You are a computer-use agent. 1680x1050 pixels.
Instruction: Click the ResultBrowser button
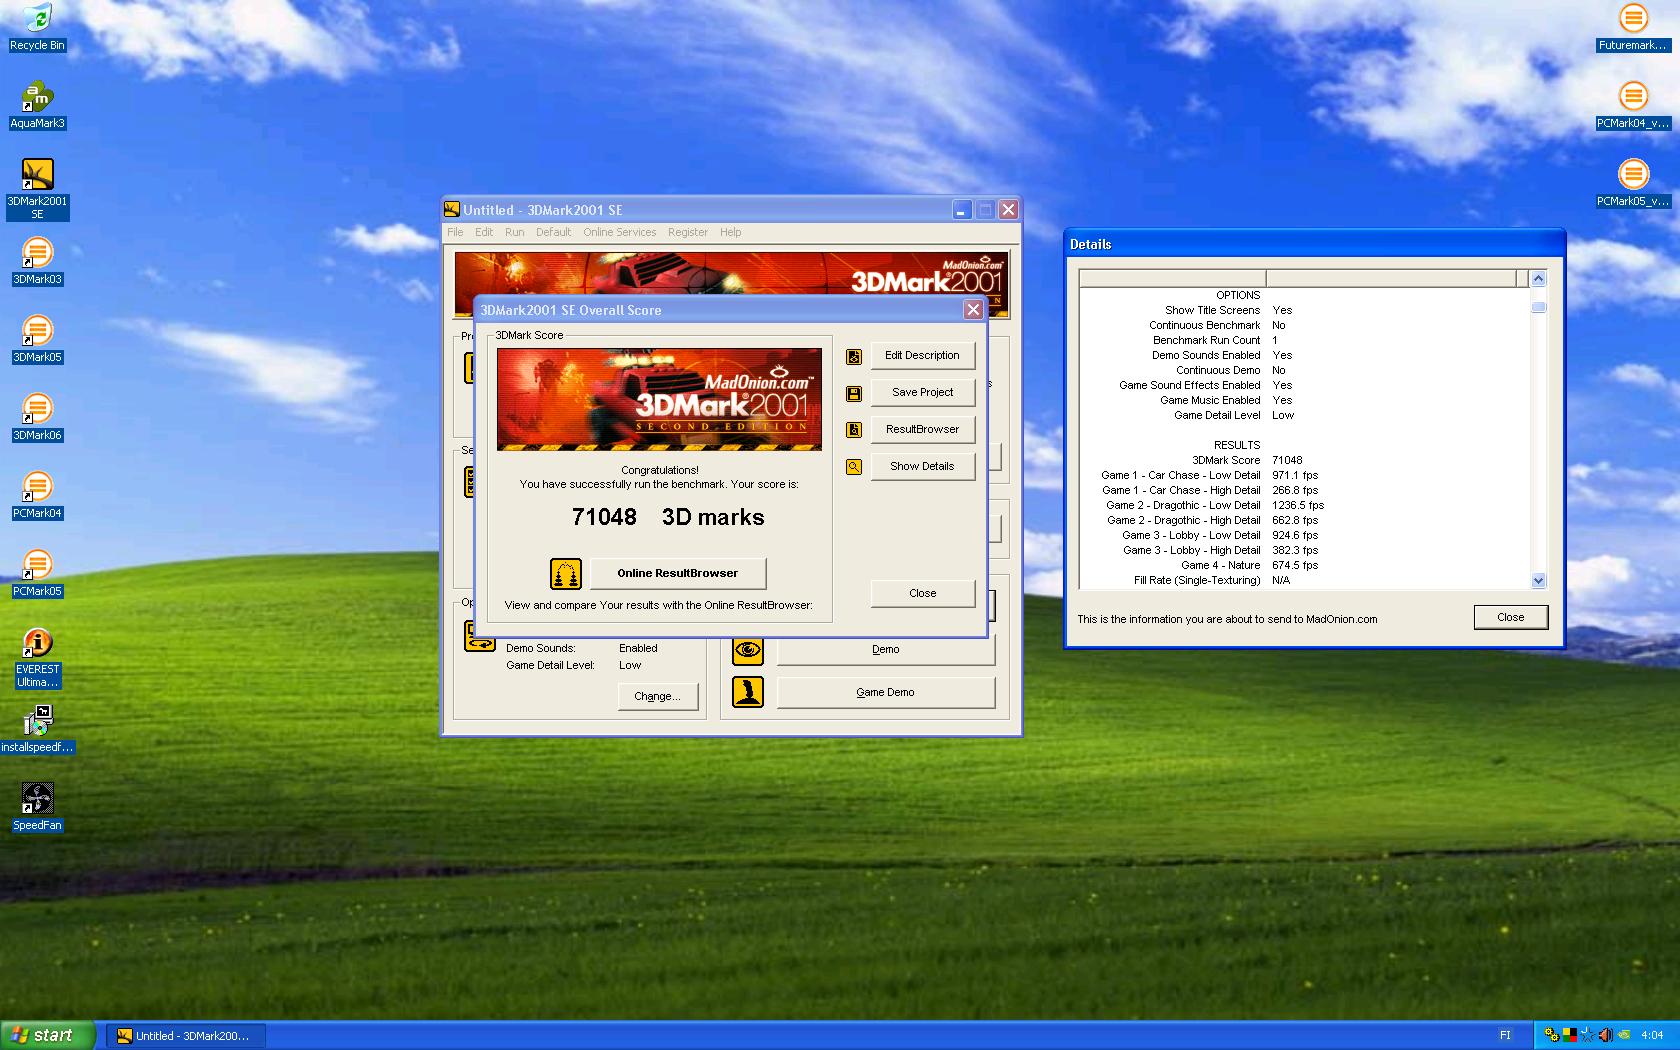click(x=922, y=429)
